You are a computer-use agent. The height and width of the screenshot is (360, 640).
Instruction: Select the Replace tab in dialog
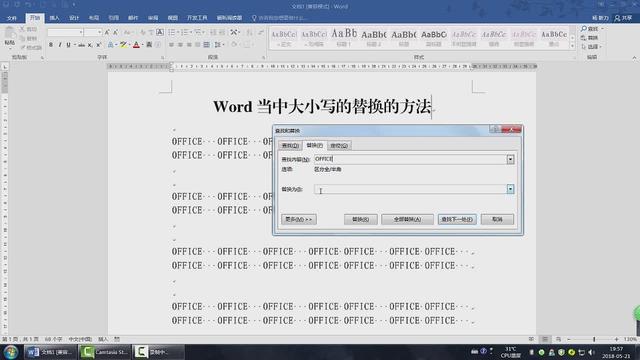pos(315,145)
